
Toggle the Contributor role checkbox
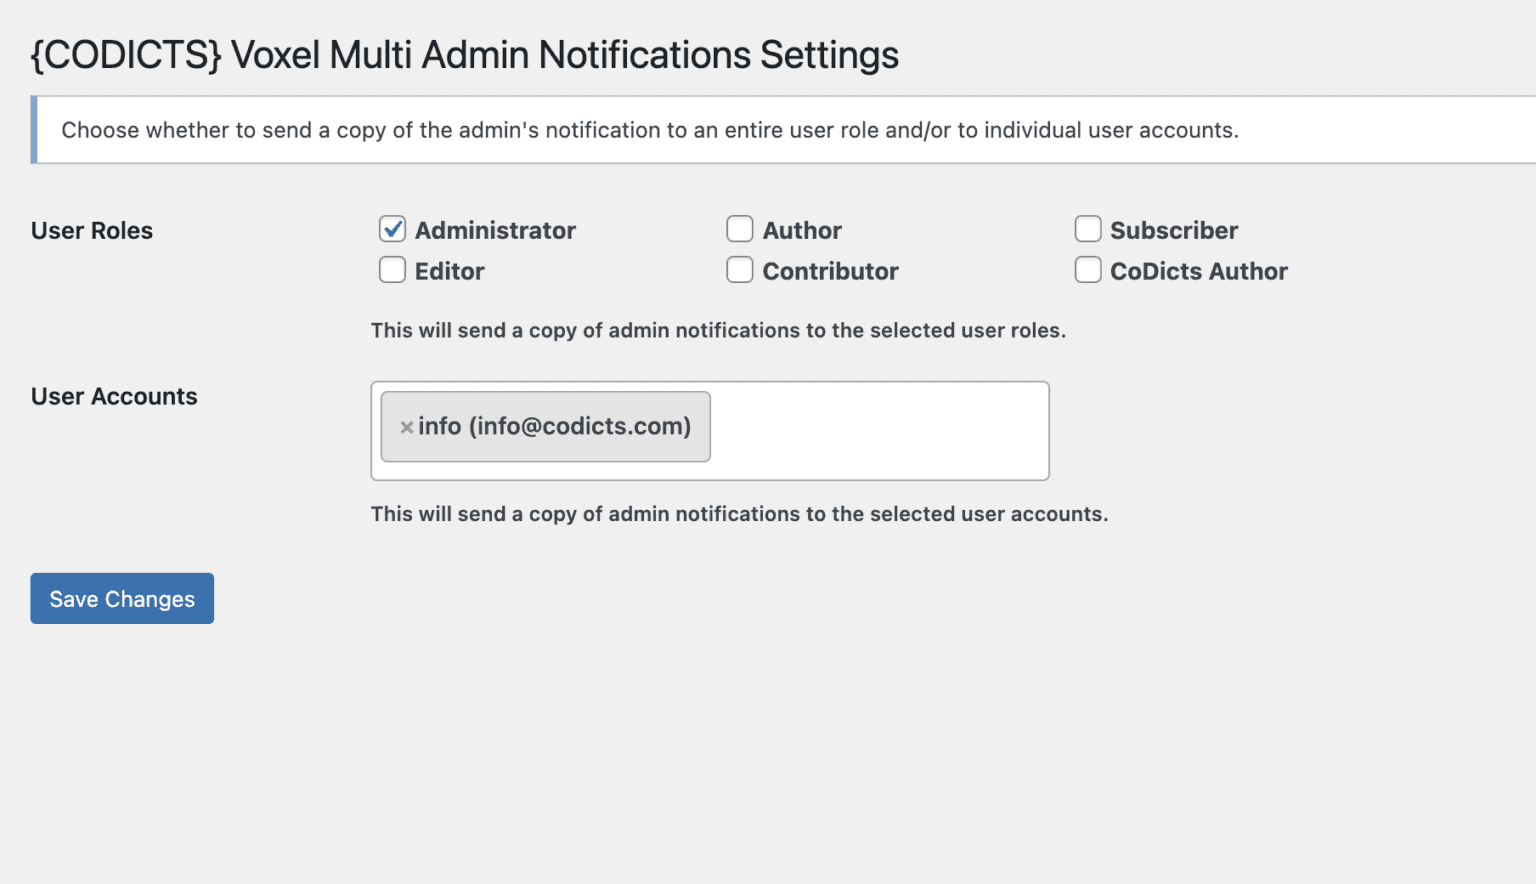[x=740, y=270]
